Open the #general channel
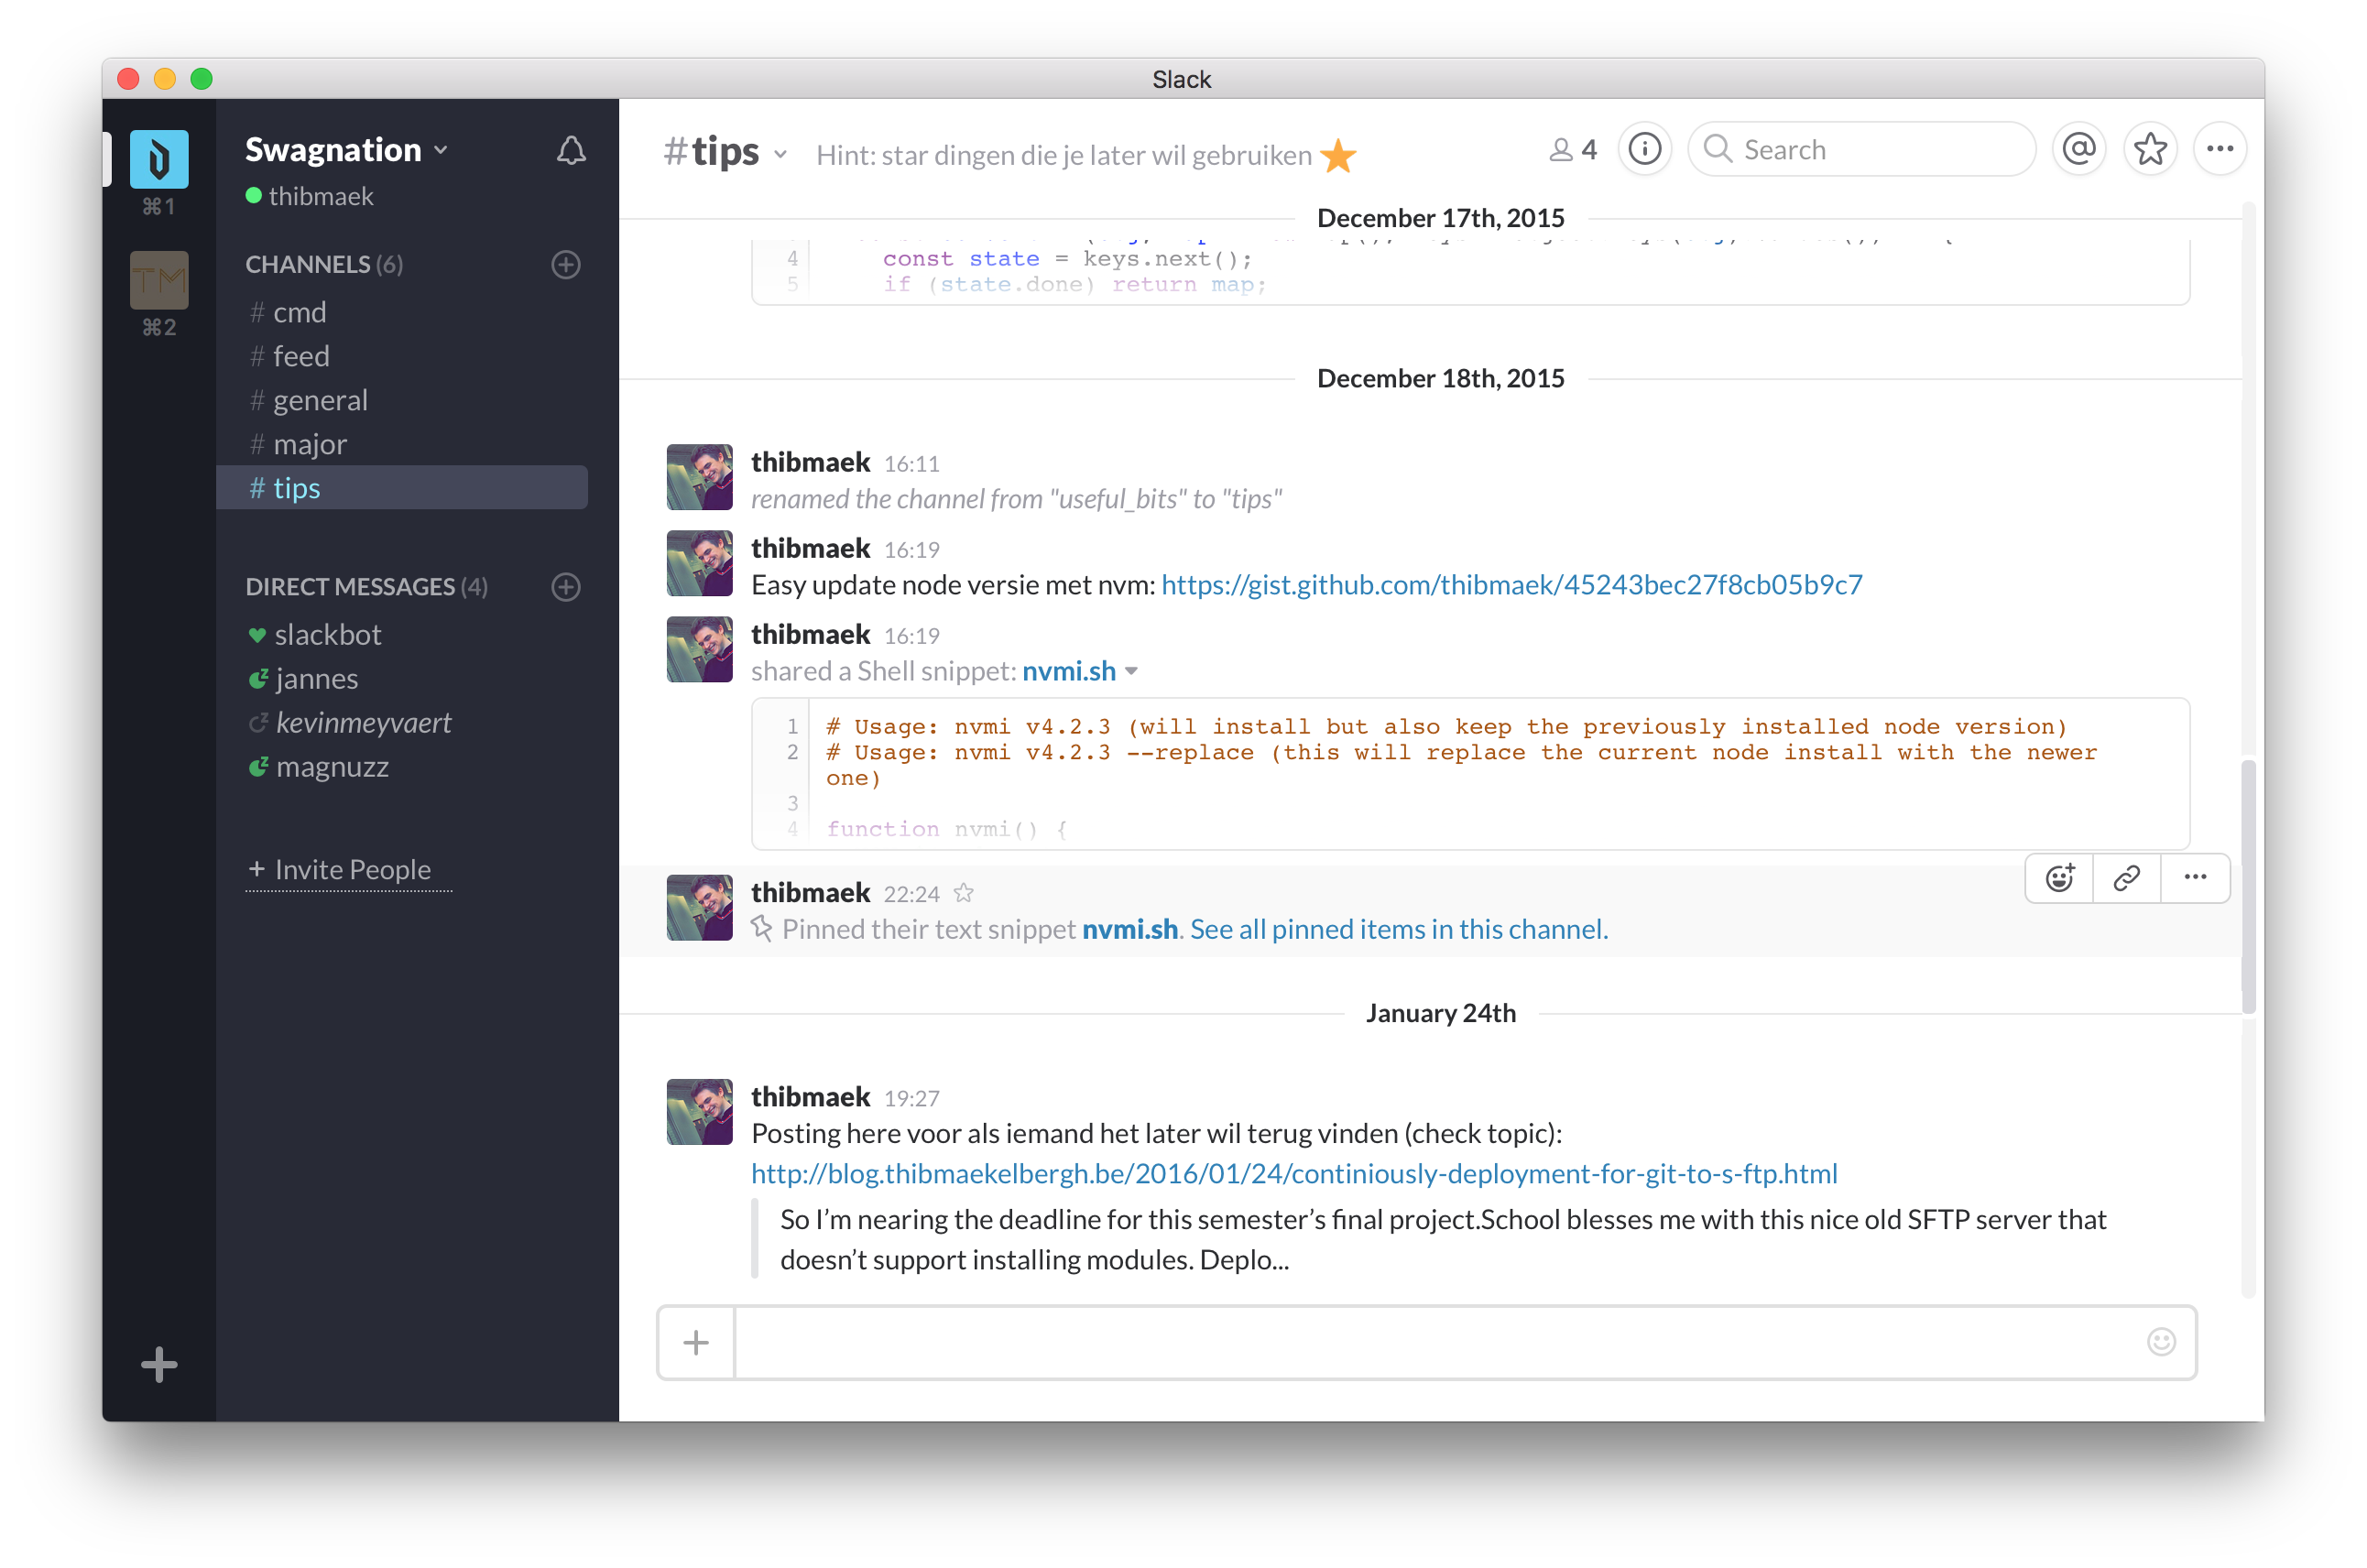The width and height of the screenshot is (2367, 1568). pos(322,399)
